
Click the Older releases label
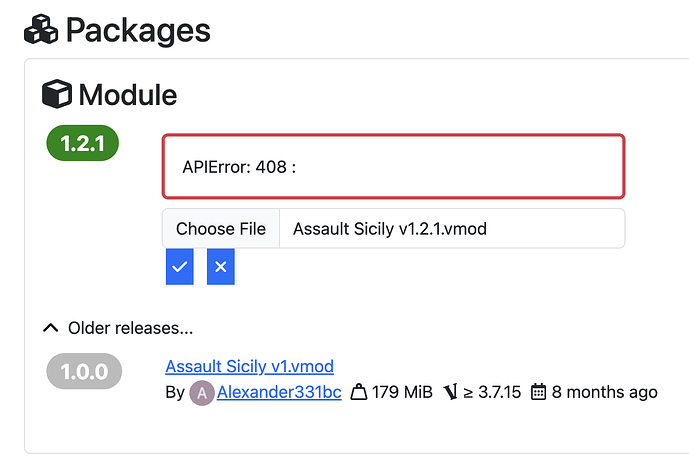click(x=130, y=327)
